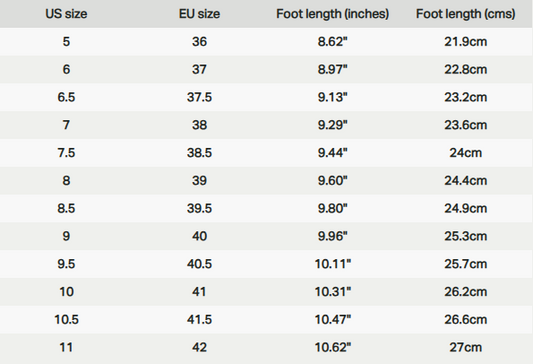Click the EU size column header

click(200, 14)
